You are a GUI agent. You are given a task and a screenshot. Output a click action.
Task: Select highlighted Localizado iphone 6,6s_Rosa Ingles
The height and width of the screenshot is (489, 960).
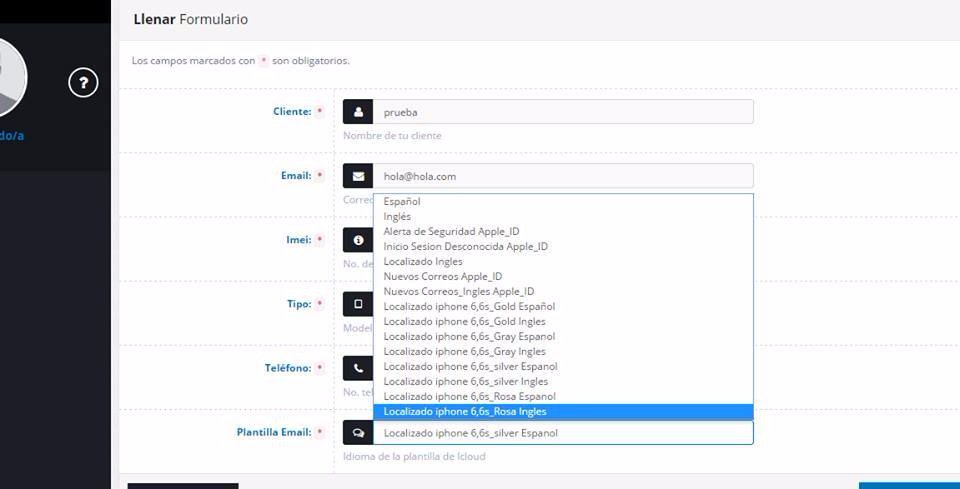[x=563, y=412]
